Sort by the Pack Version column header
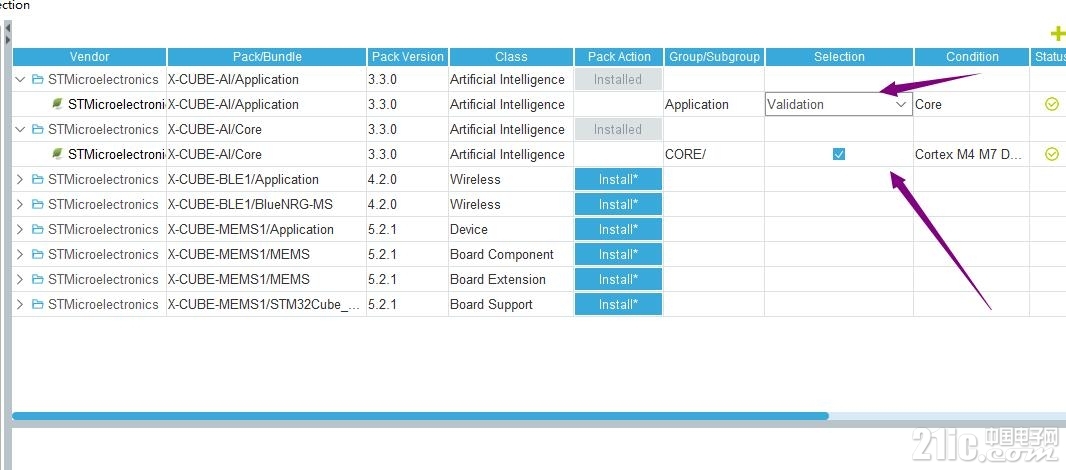The image size is (1066, 470). click(407, 57)
